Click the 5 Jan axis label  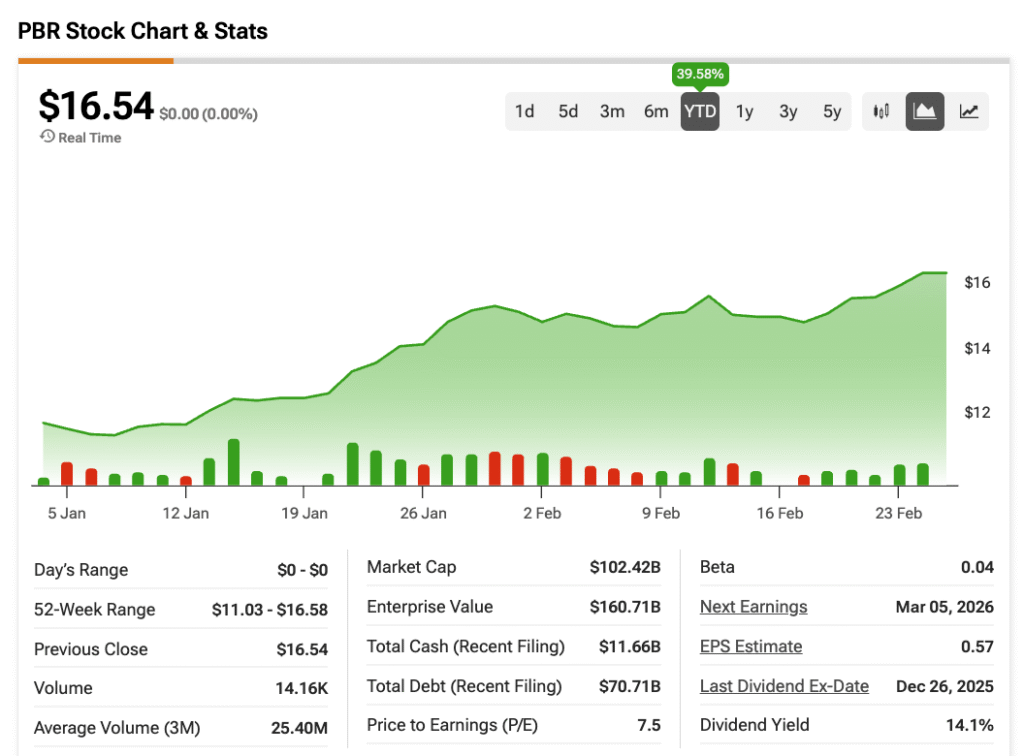click(67, 513)
